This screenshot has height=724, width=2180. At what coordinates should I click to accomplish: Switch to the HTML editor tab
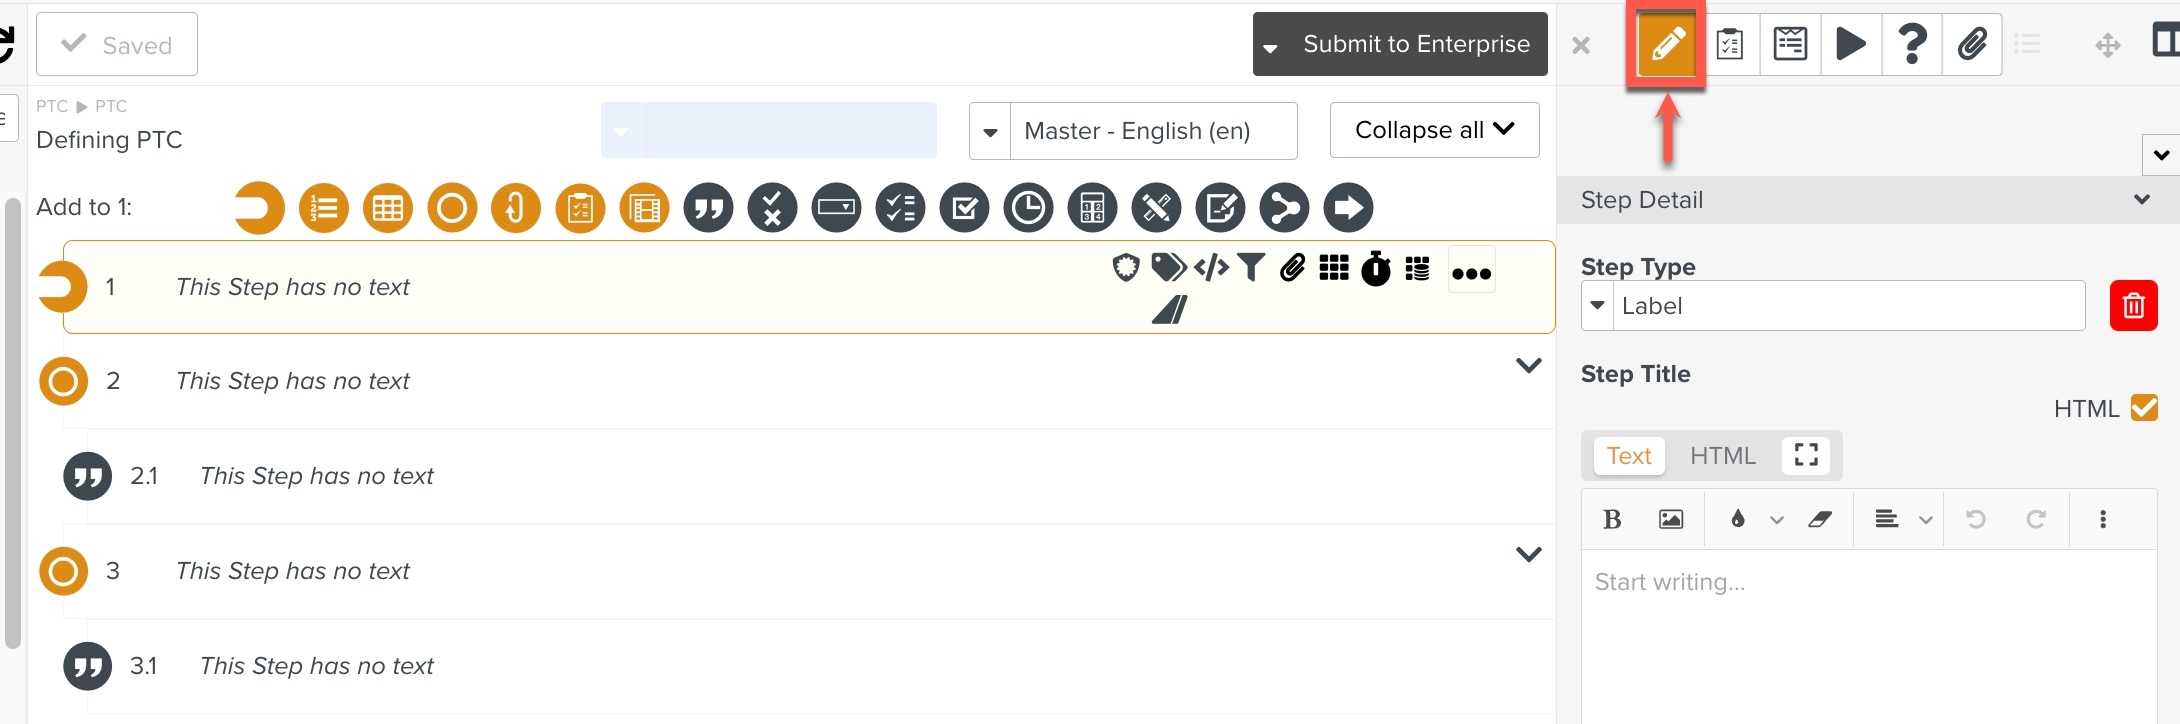[1722, 456]
